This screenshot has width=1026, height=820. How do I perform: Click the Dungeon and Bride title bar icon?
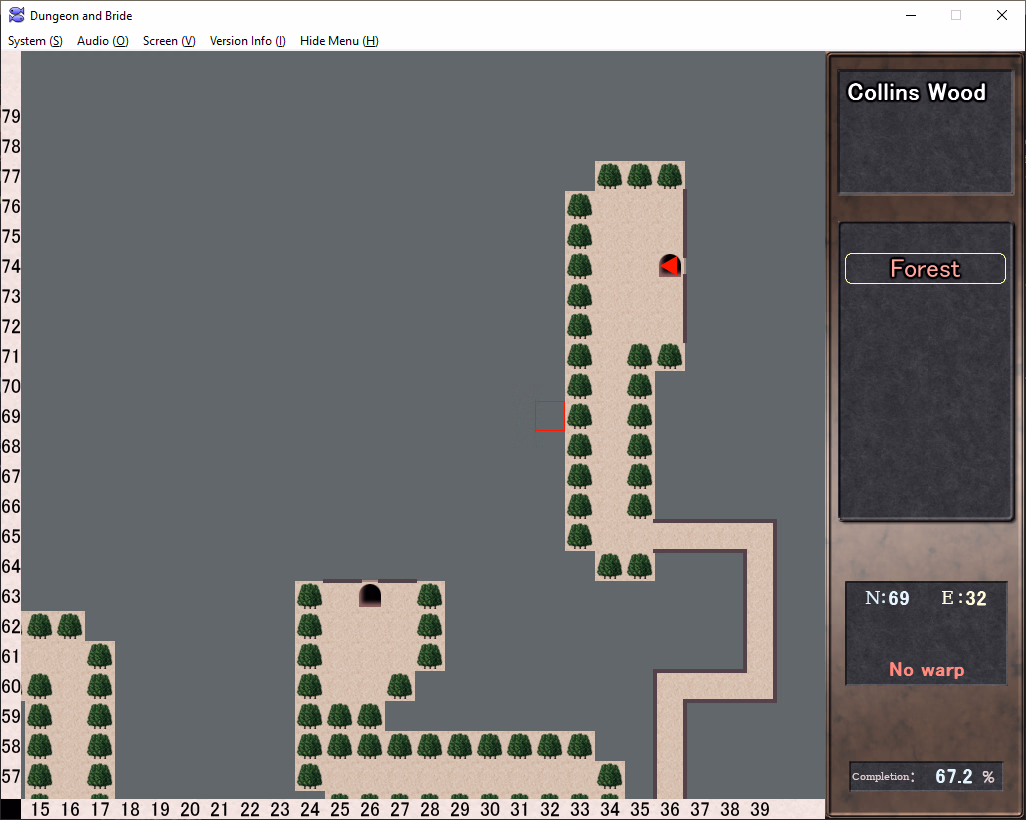tap(16, 15)
